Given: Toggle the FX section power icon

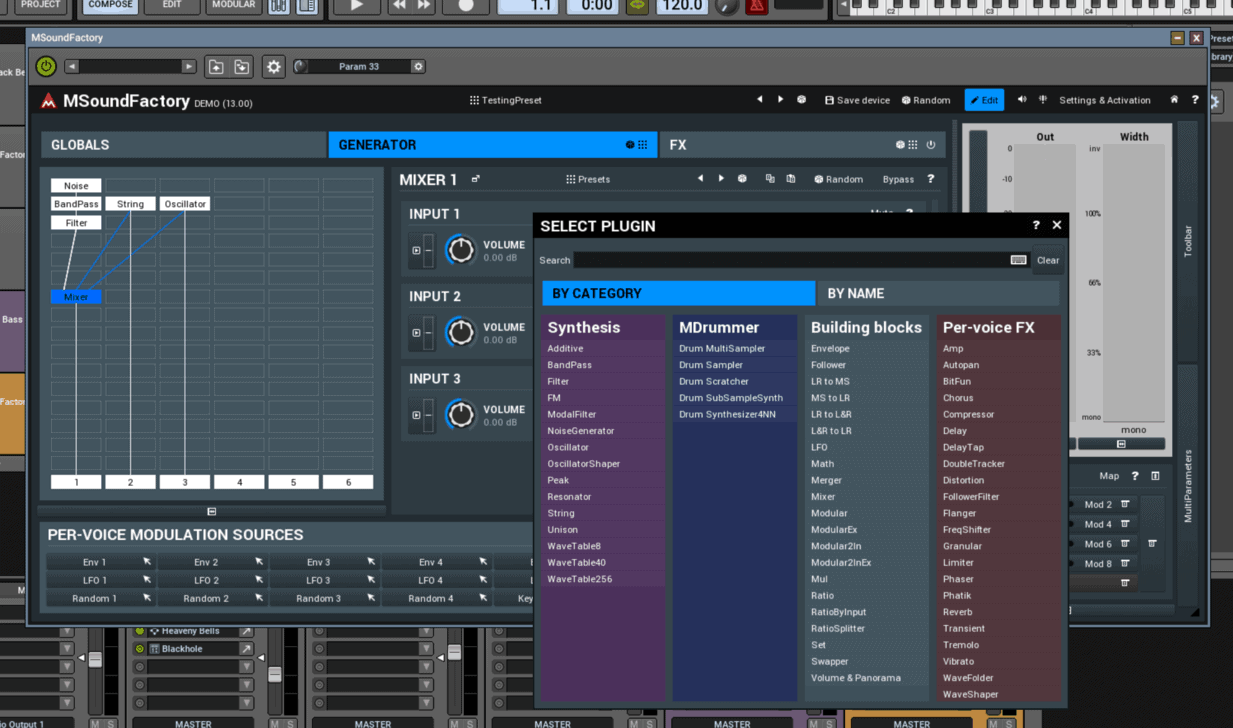Looking at the screenshot, I should tap(931, 145).
